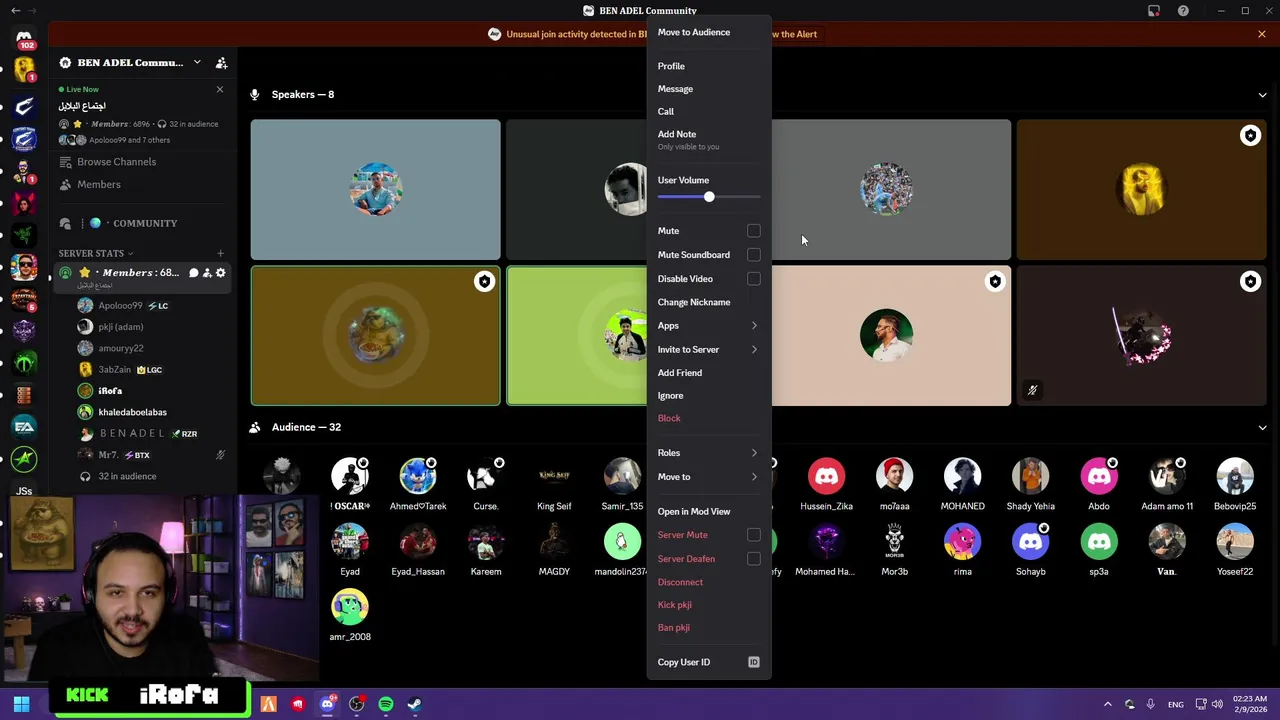
Task: Select Add Note in the context menu
Action: pos(709,139)
